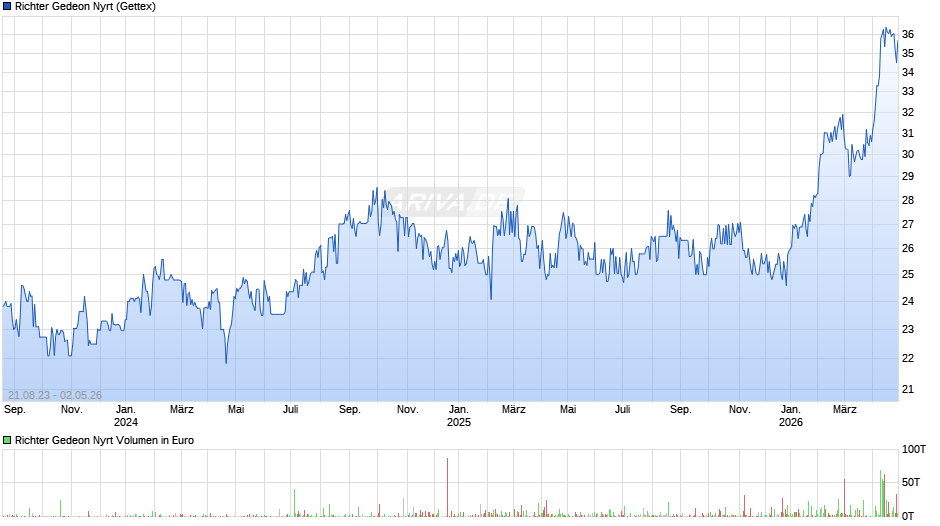Click the blue legend square for Richter Gedeon Nyrt

tap(7, 7)
